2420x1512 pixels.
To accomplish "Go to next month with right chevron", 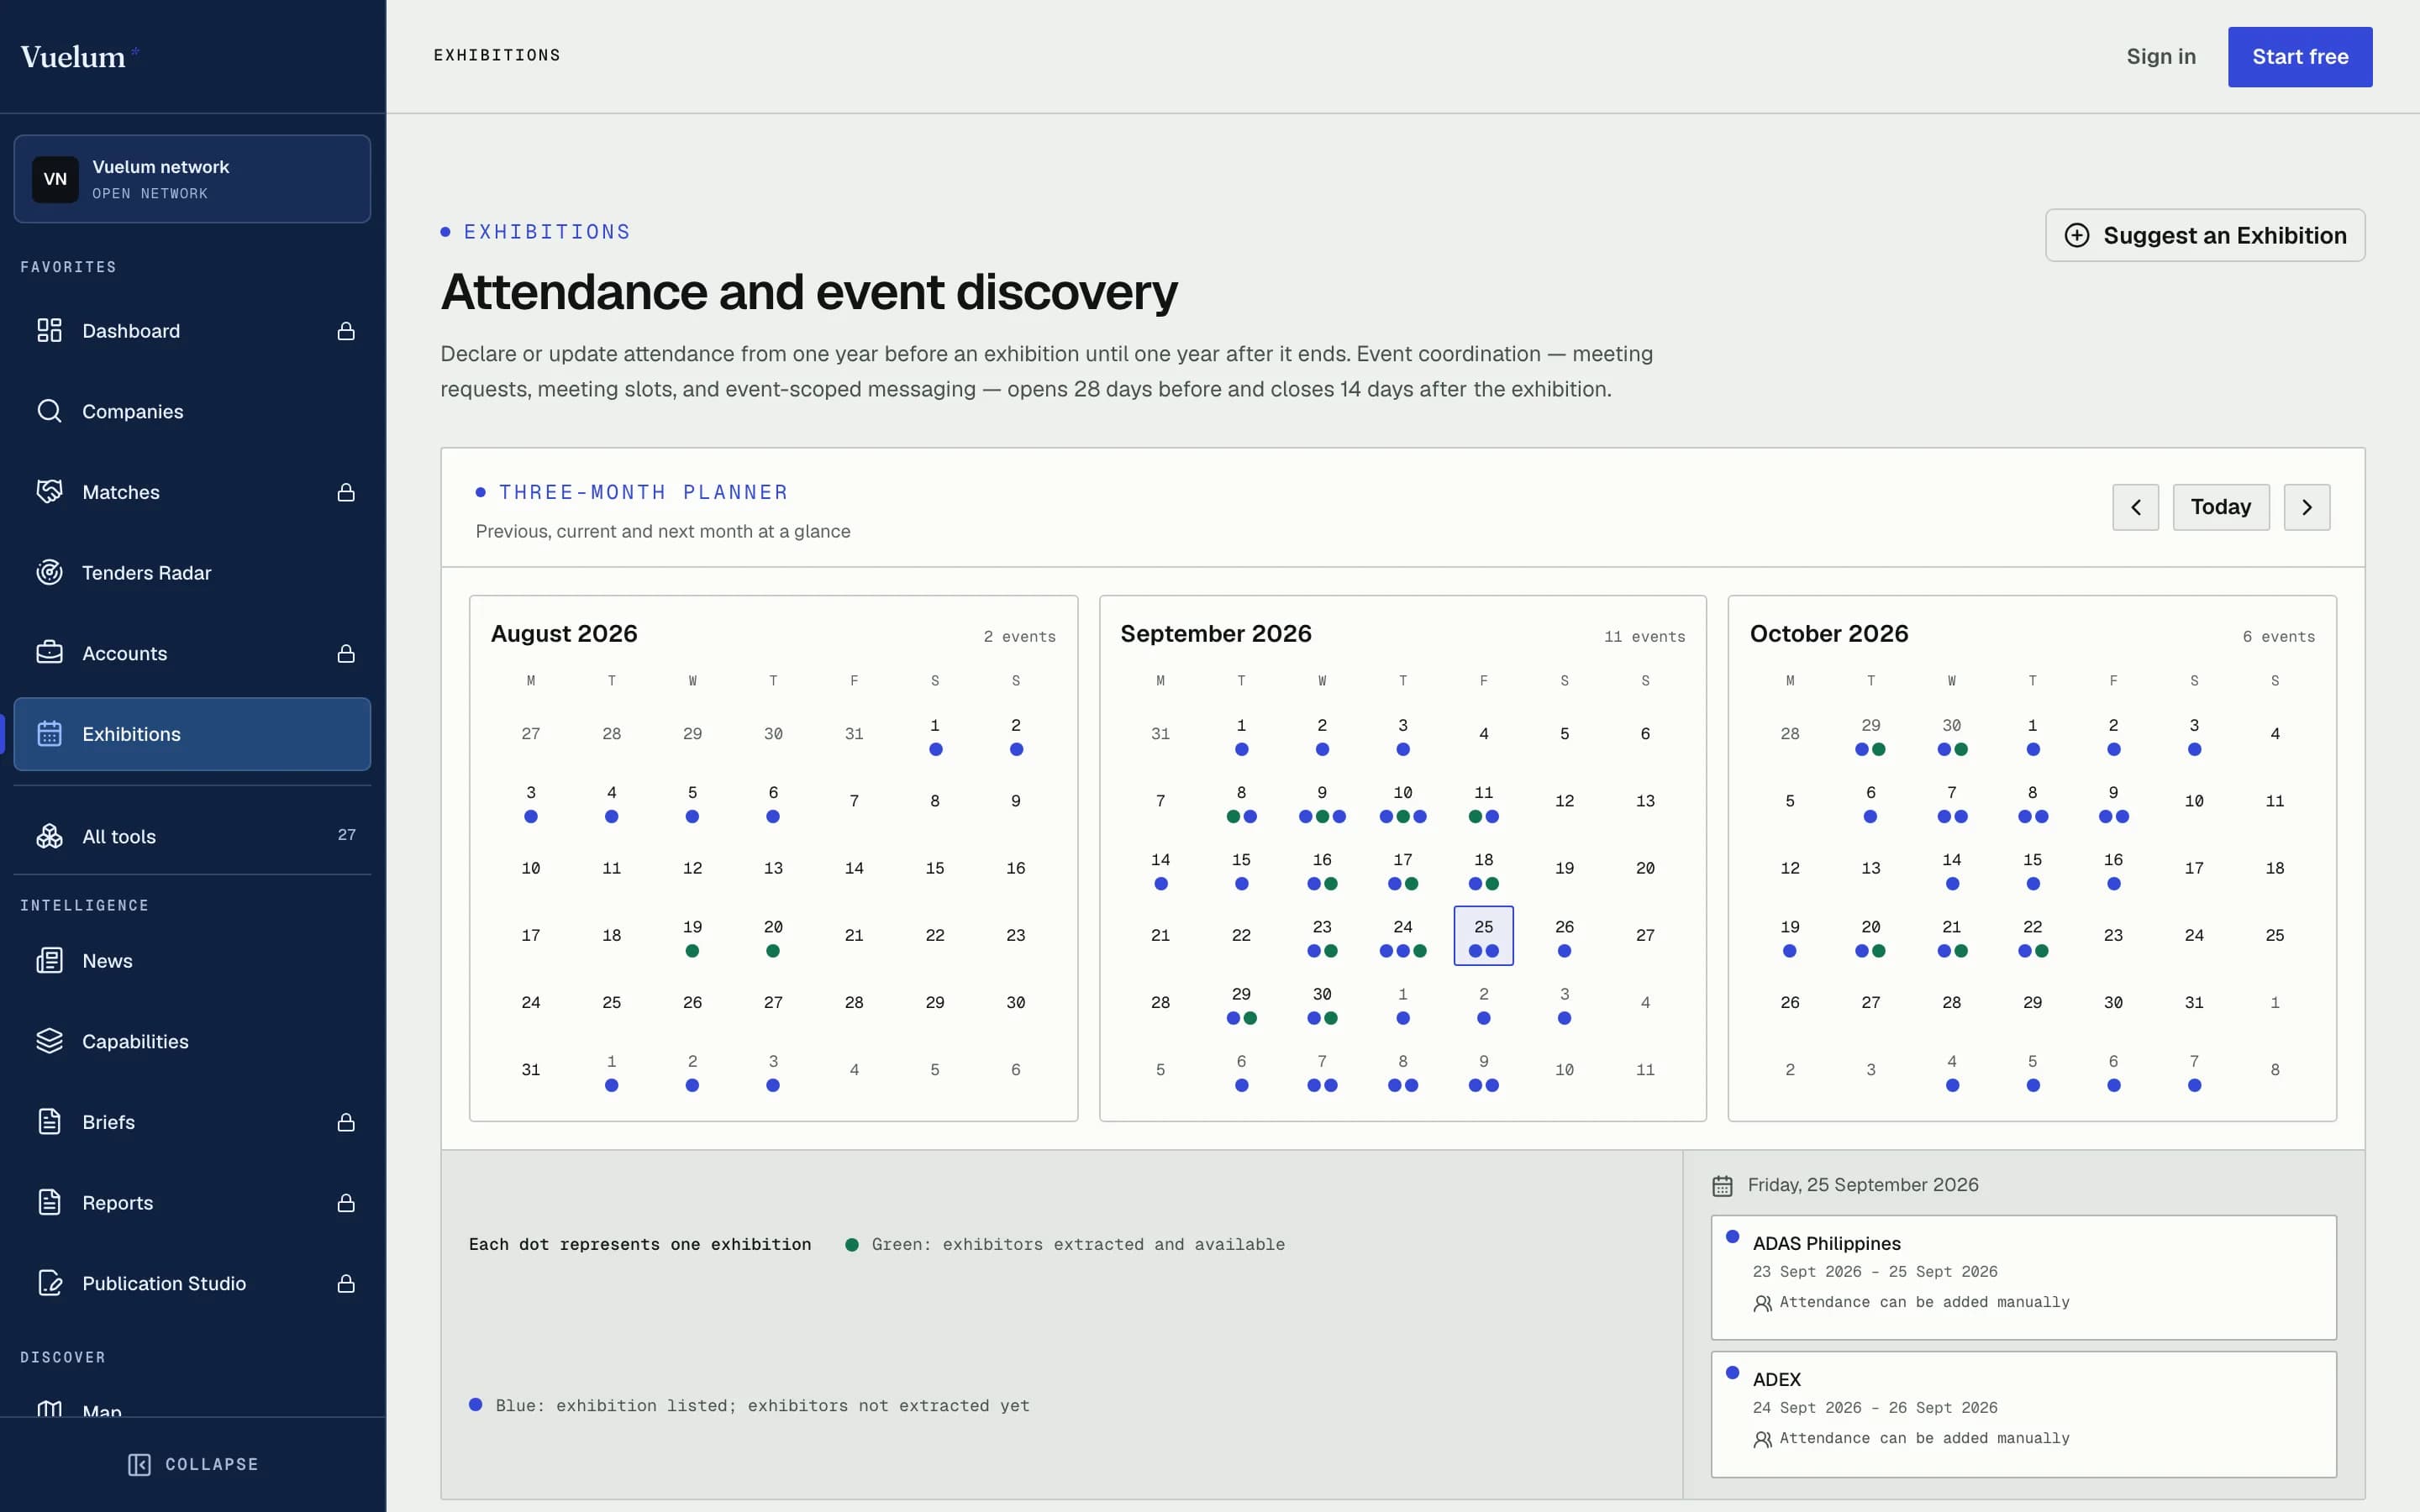I will click(2307, 507).
